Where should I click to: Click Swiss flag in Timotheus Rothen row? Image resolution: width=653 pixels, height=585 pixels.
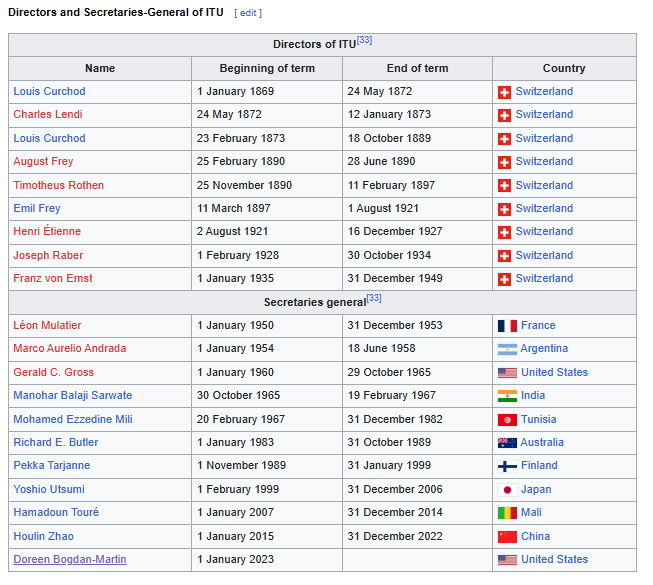point(504,186)
